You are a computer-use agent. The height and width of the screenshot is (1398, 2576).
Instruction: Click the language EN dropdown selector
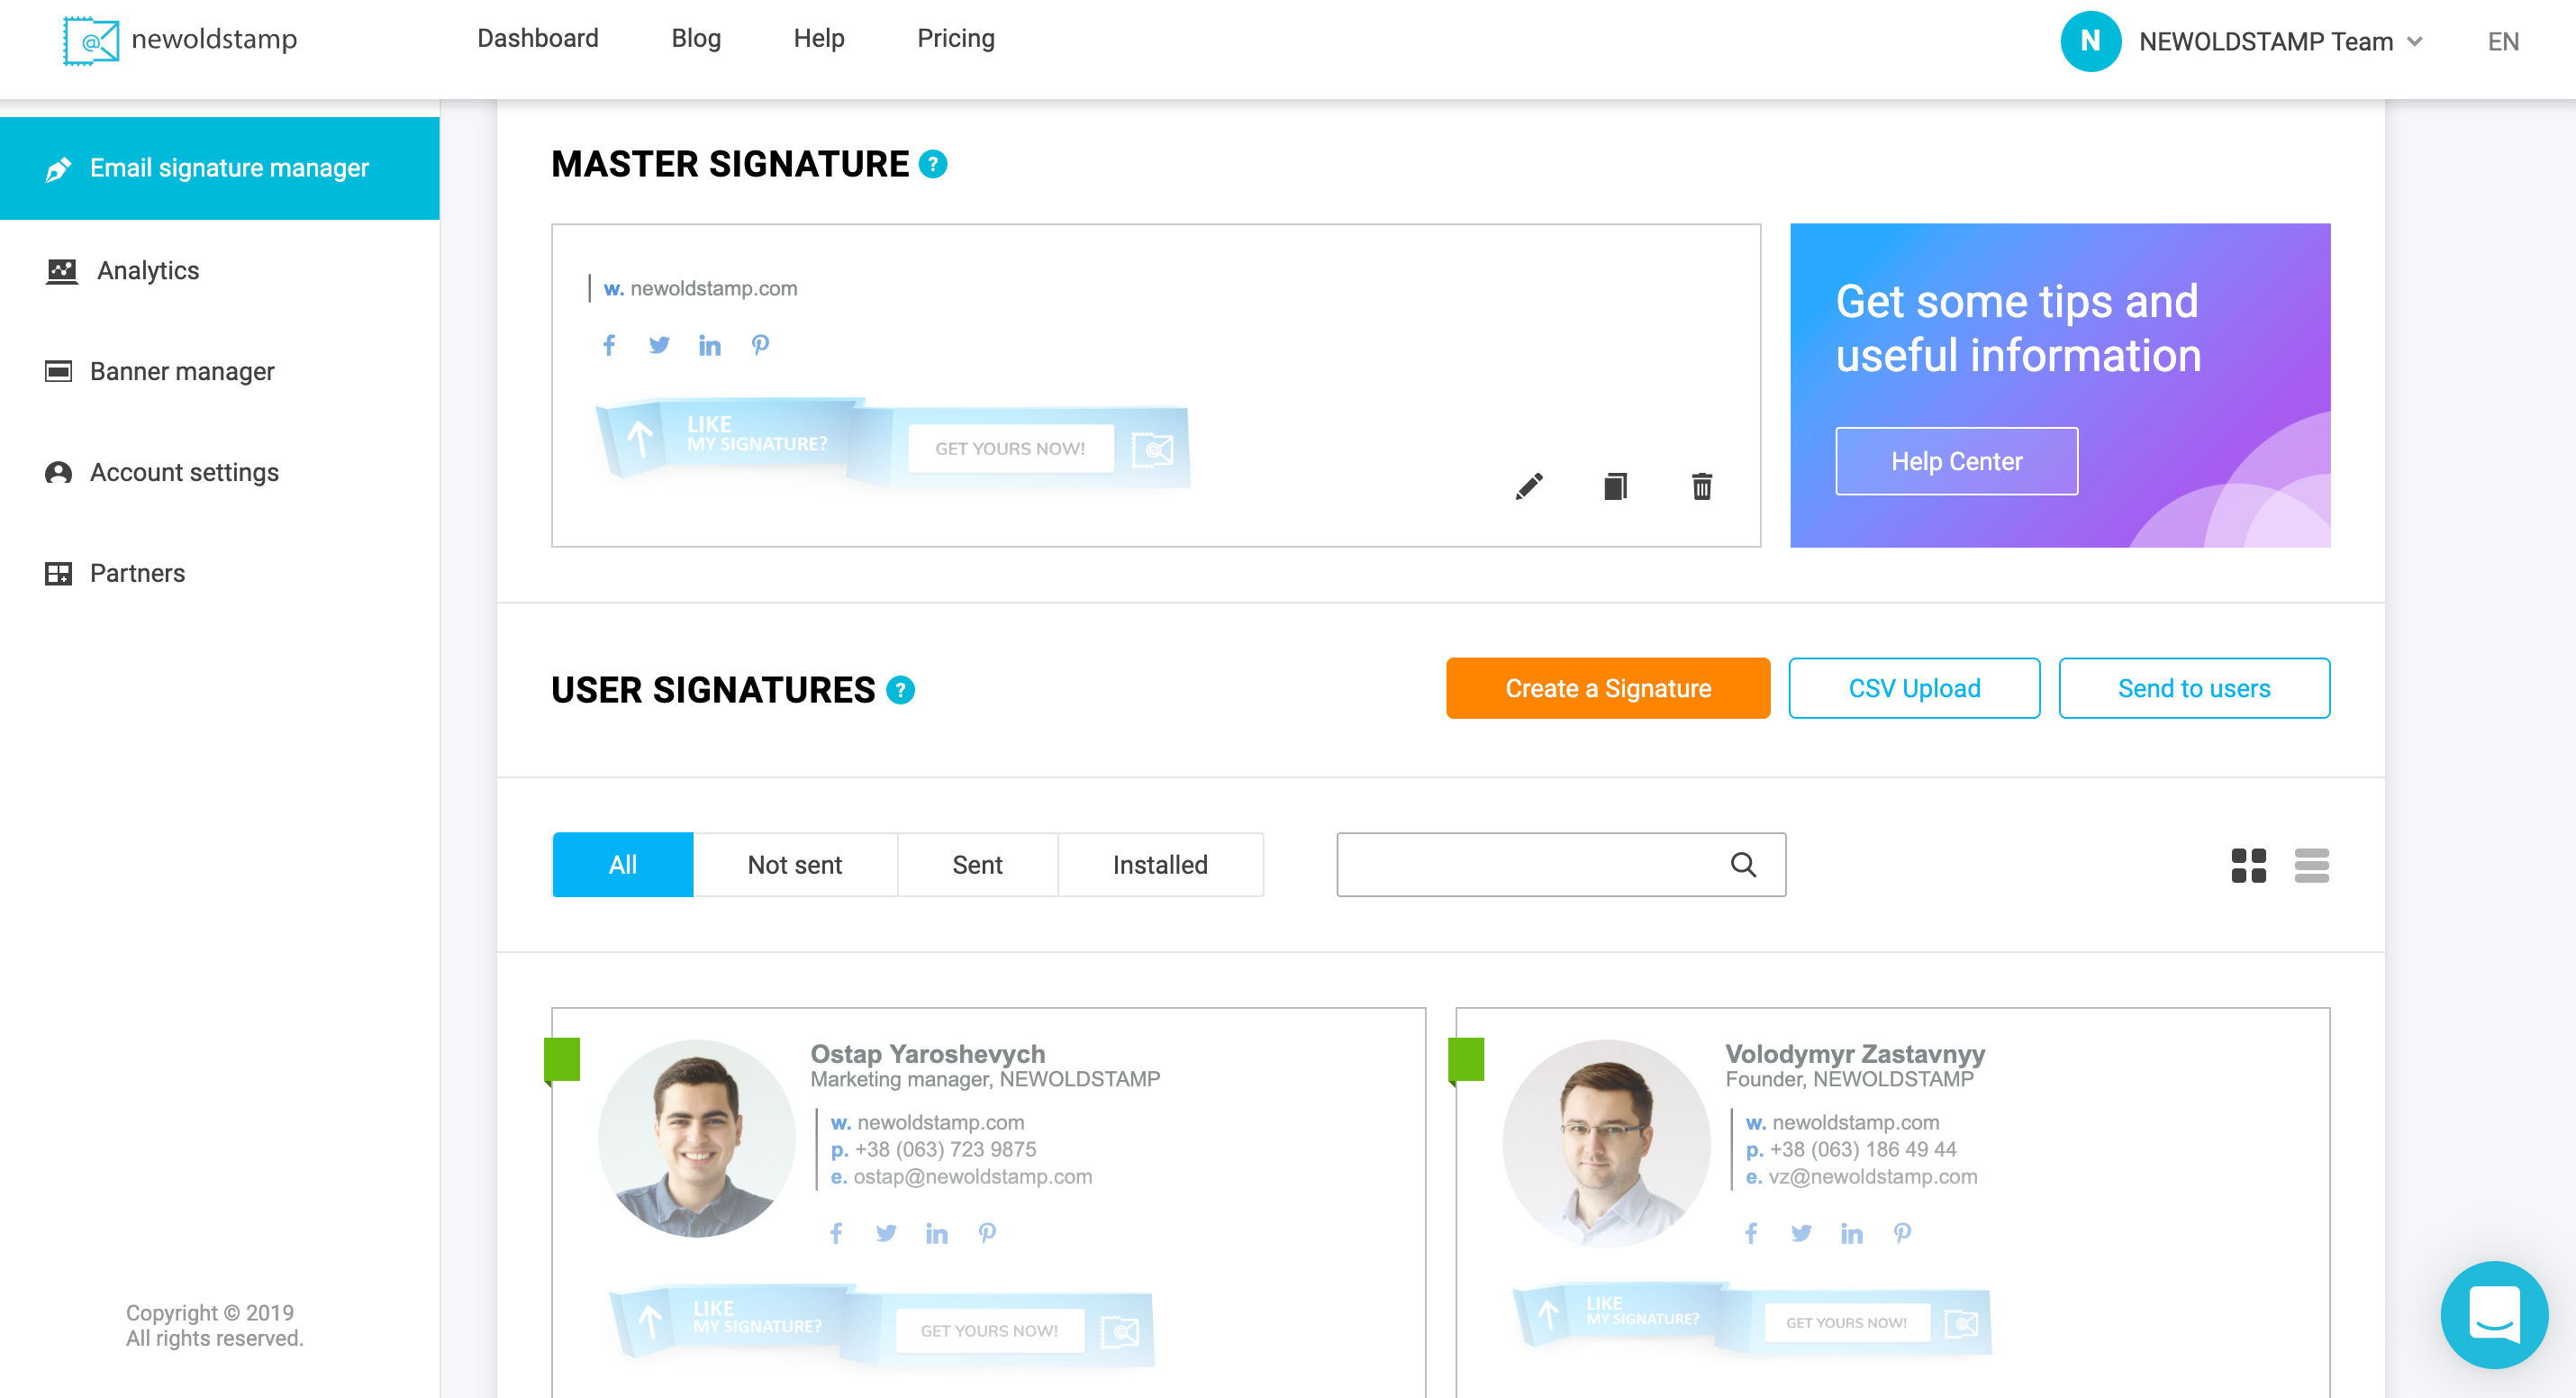click(2506, 38)
